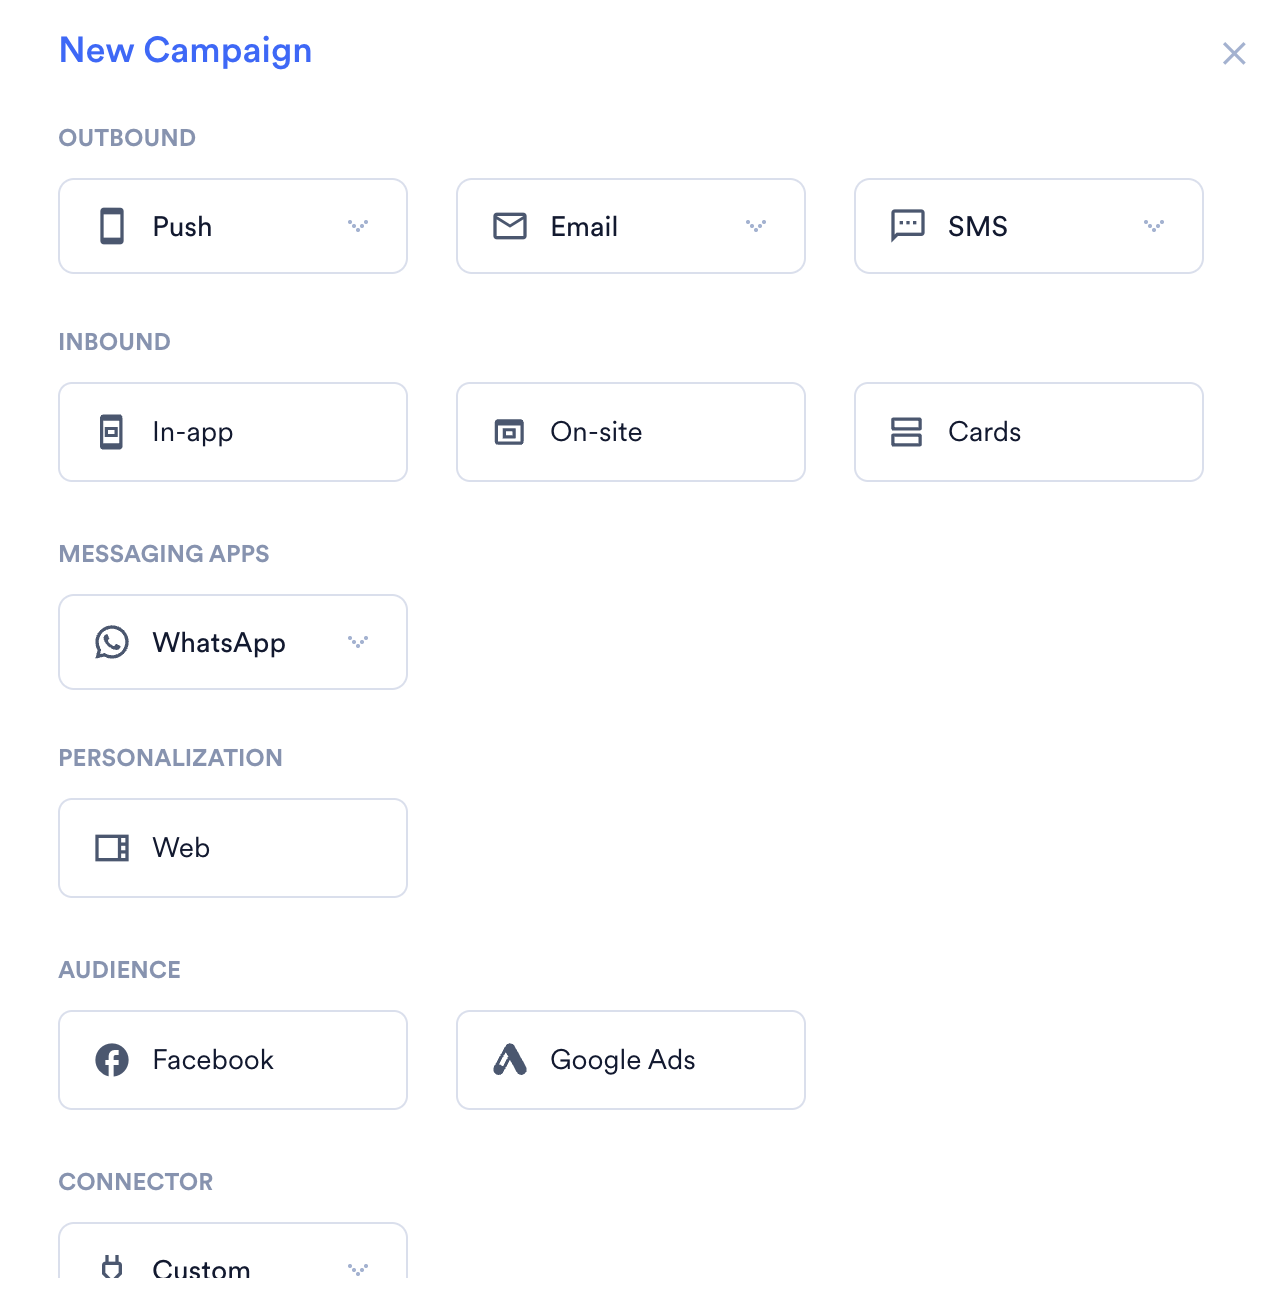Open the SMS options chevron

1154,226
